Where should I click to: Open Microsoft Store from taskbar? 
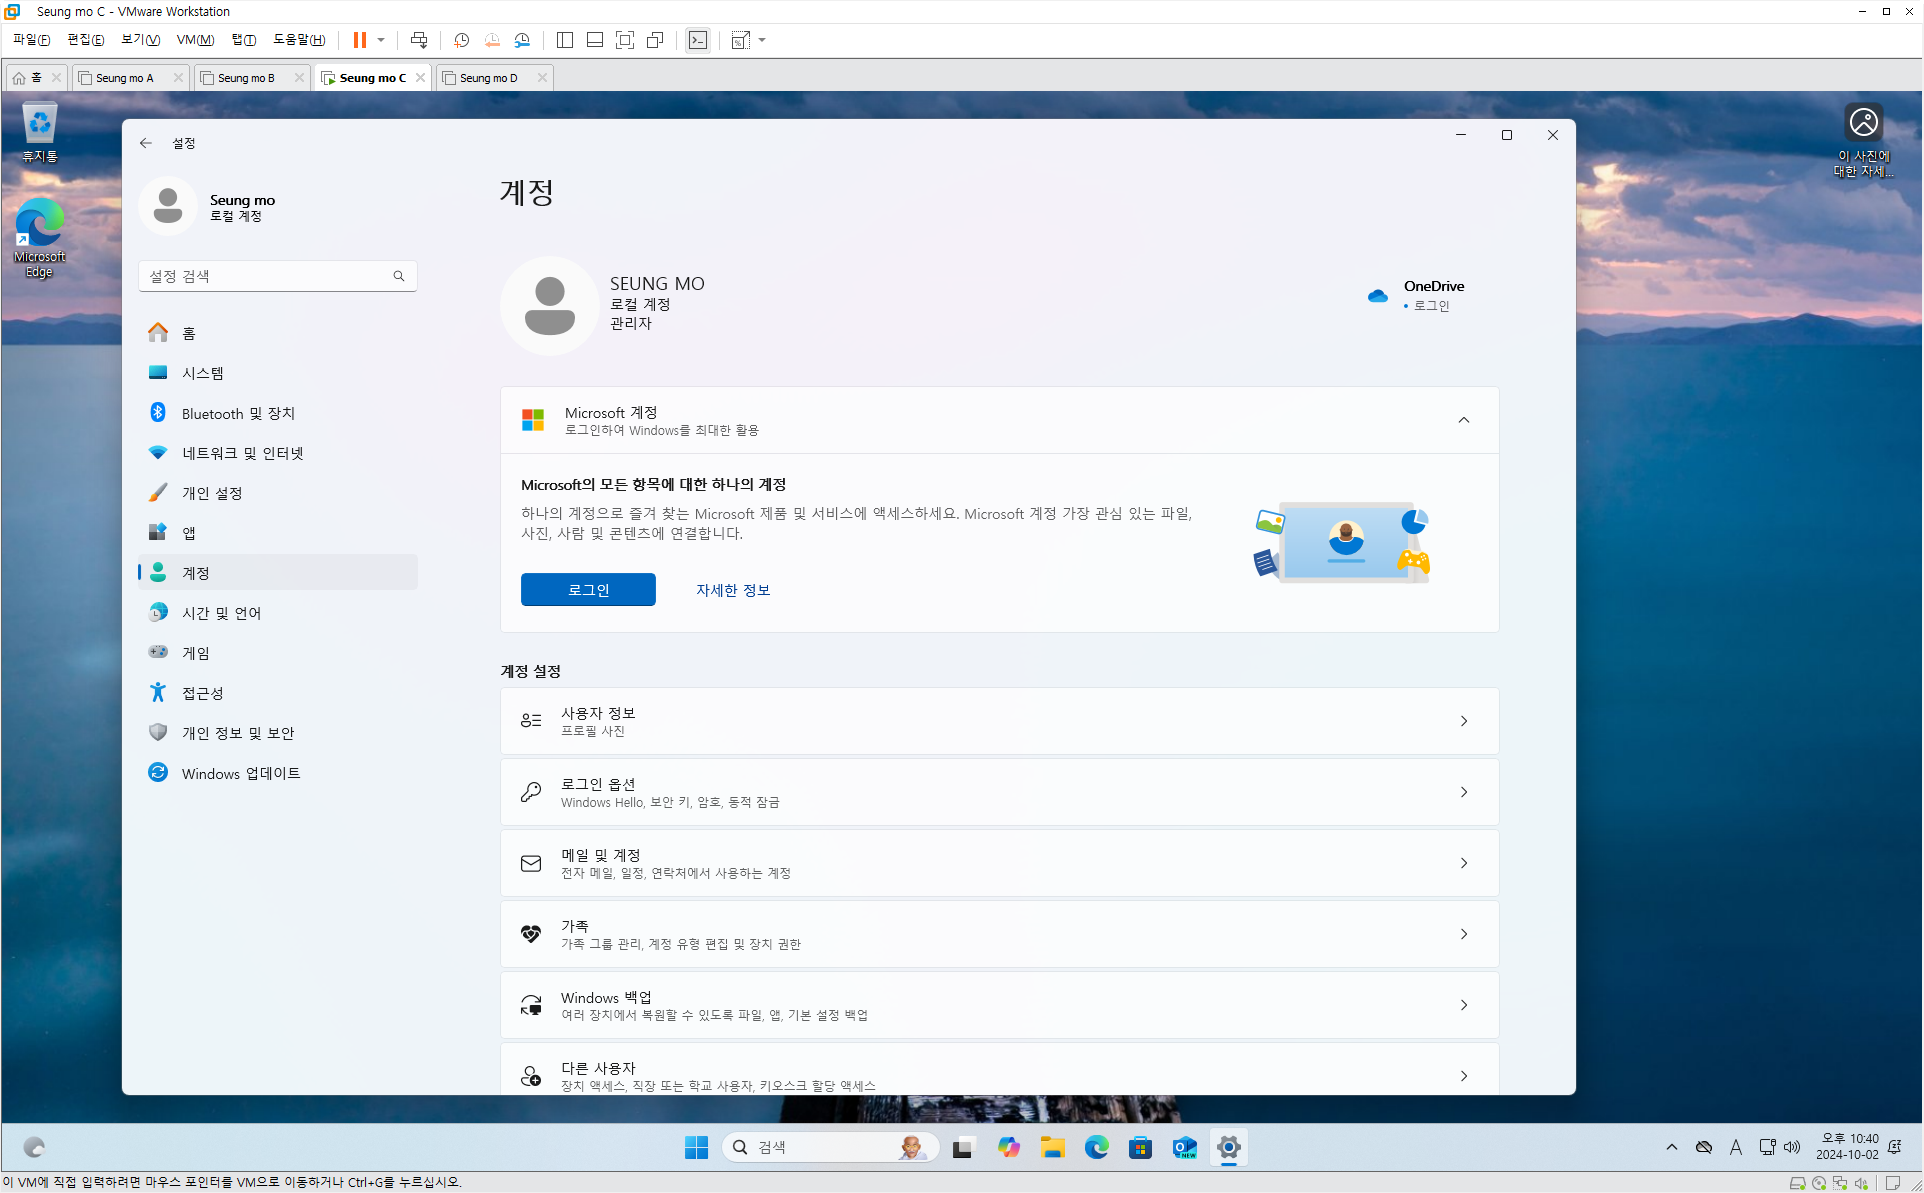(x=1140, y=1147)
